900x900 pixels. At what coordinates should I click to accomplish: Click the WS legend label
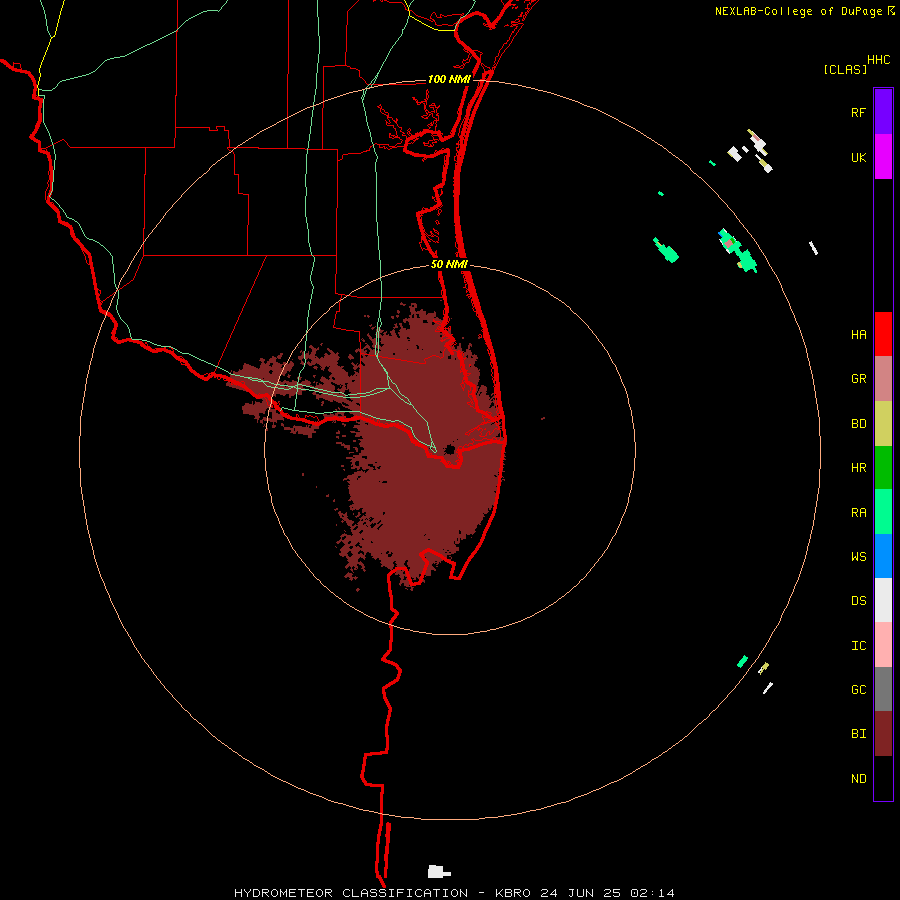858,556
